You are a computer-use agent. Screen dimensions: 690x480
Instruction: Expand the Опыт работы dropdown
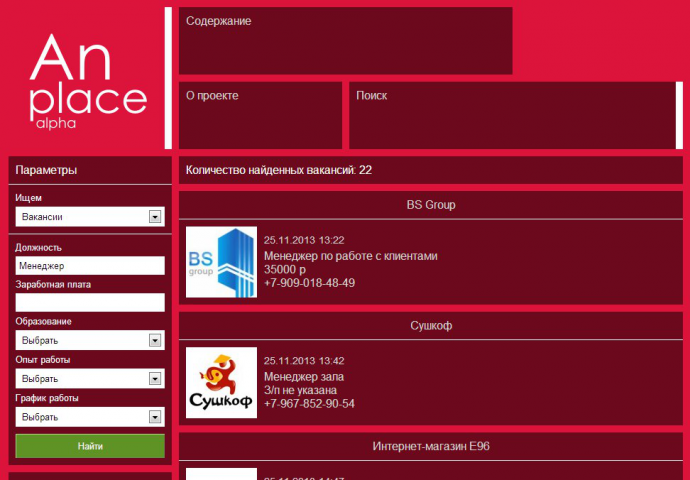coord(90,378)
